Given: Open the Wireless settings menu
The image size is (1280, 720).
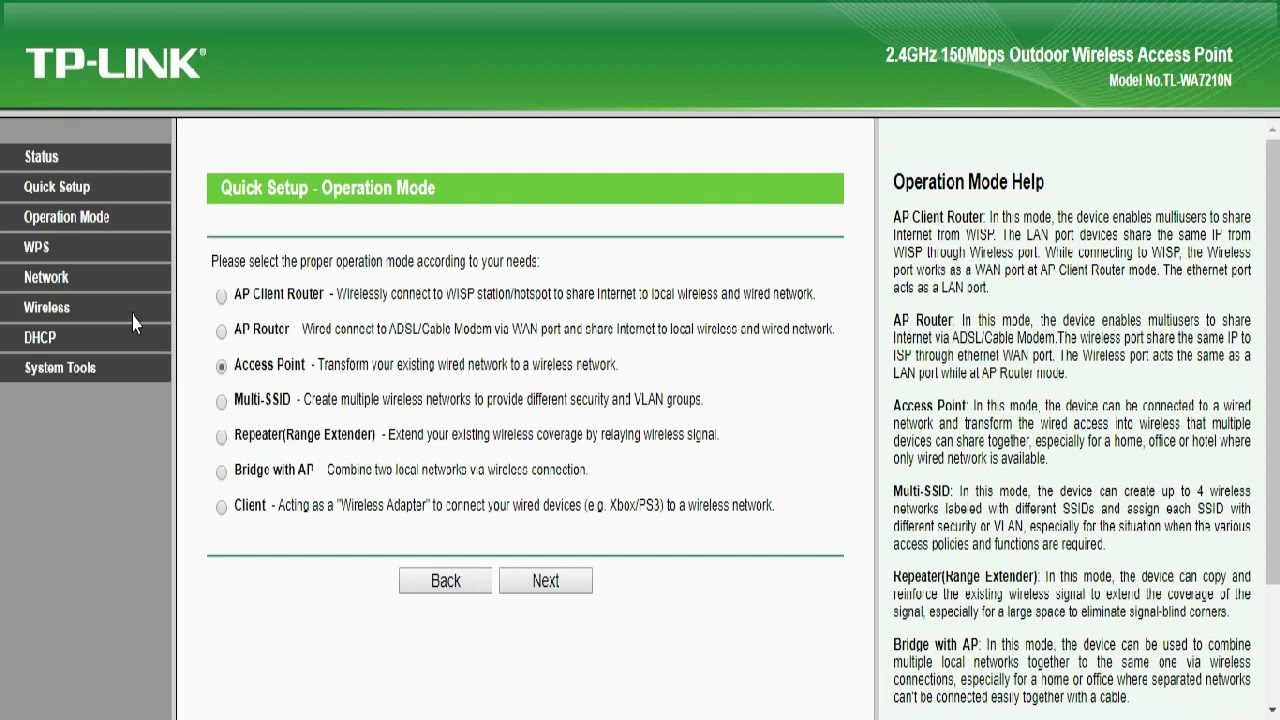Looking at the screenshot, I should pos(86,307).
